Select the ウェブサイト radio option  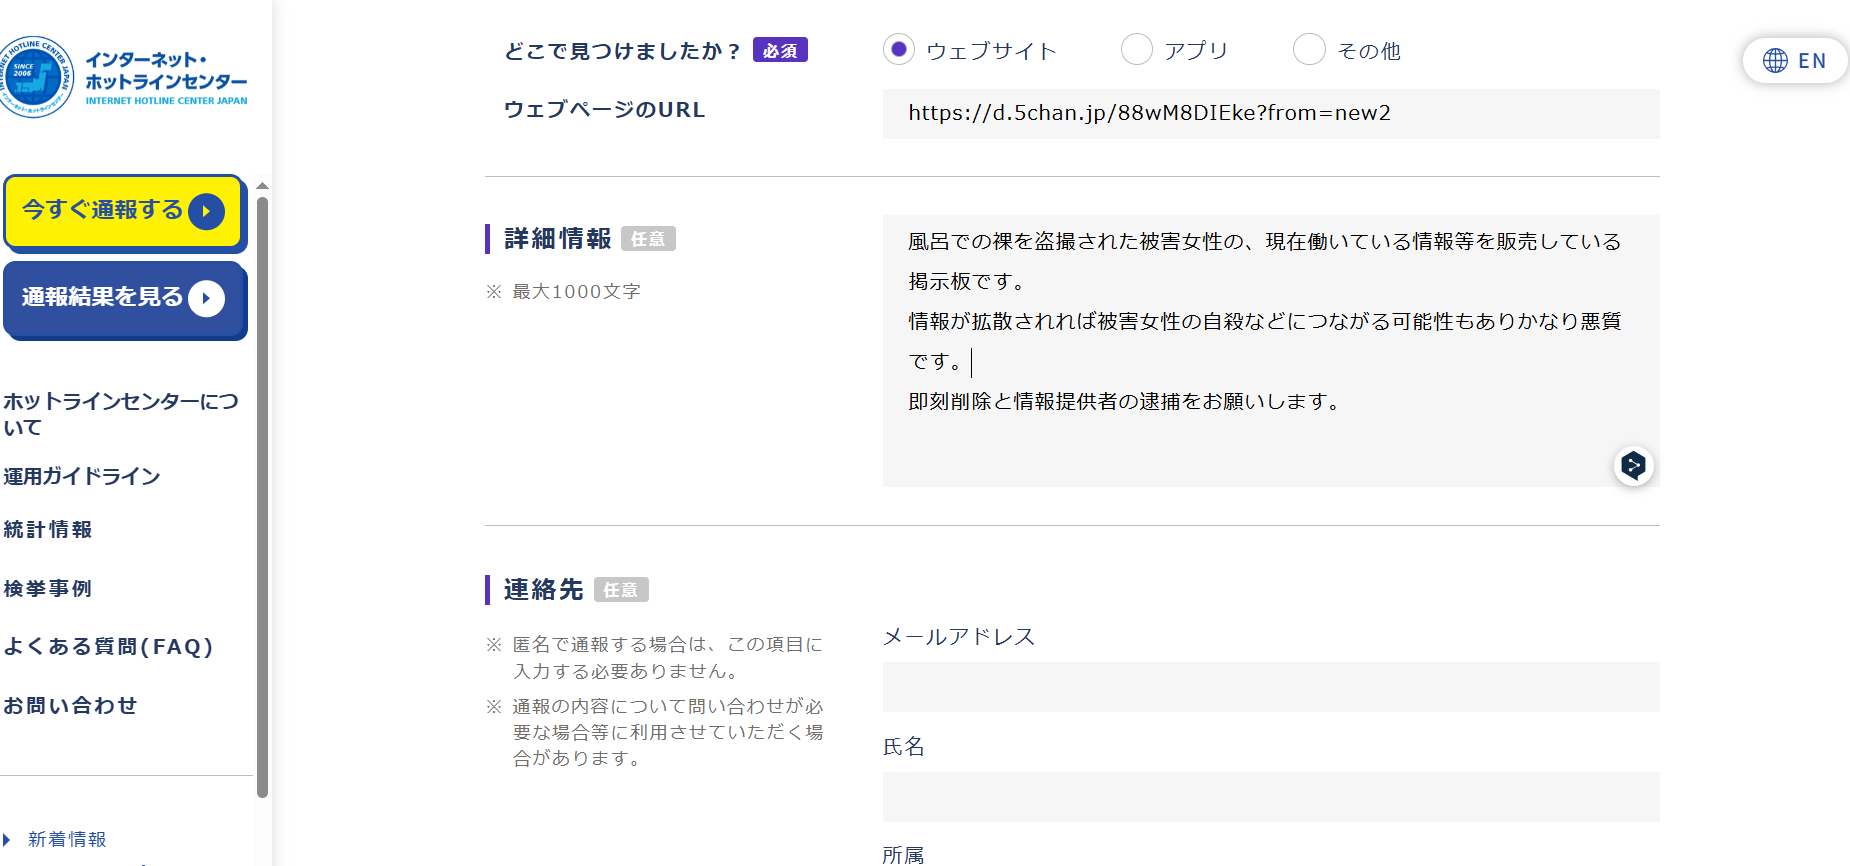point(899,49)
